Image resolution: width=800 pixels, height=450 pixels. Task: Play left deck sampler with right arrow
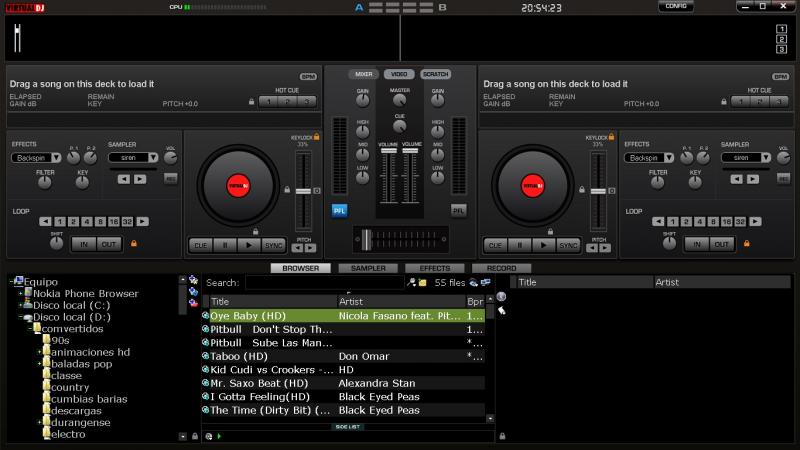pos(140,179)
